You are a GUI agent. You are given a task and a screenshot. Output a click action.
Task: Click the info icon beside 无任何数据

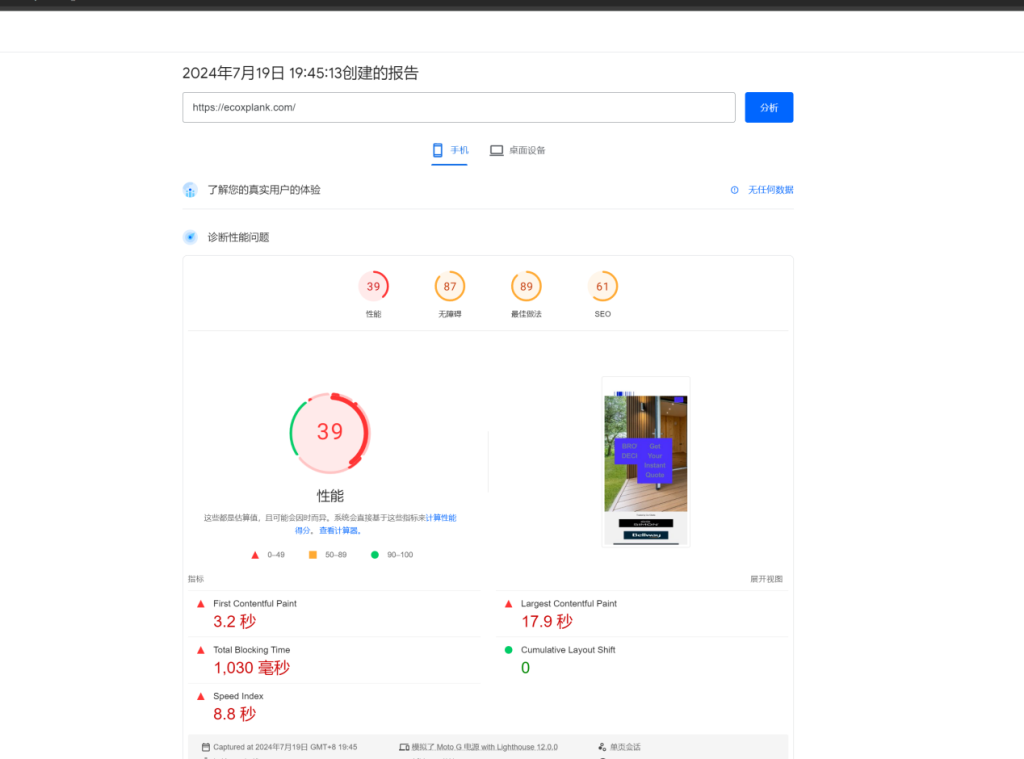(x=734, y=190)
